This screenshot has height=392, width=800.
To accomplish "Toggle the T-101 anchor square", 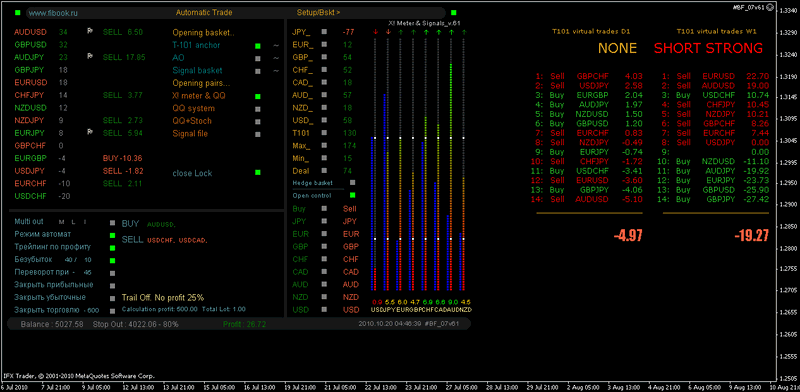I will (x=258, y=45).
